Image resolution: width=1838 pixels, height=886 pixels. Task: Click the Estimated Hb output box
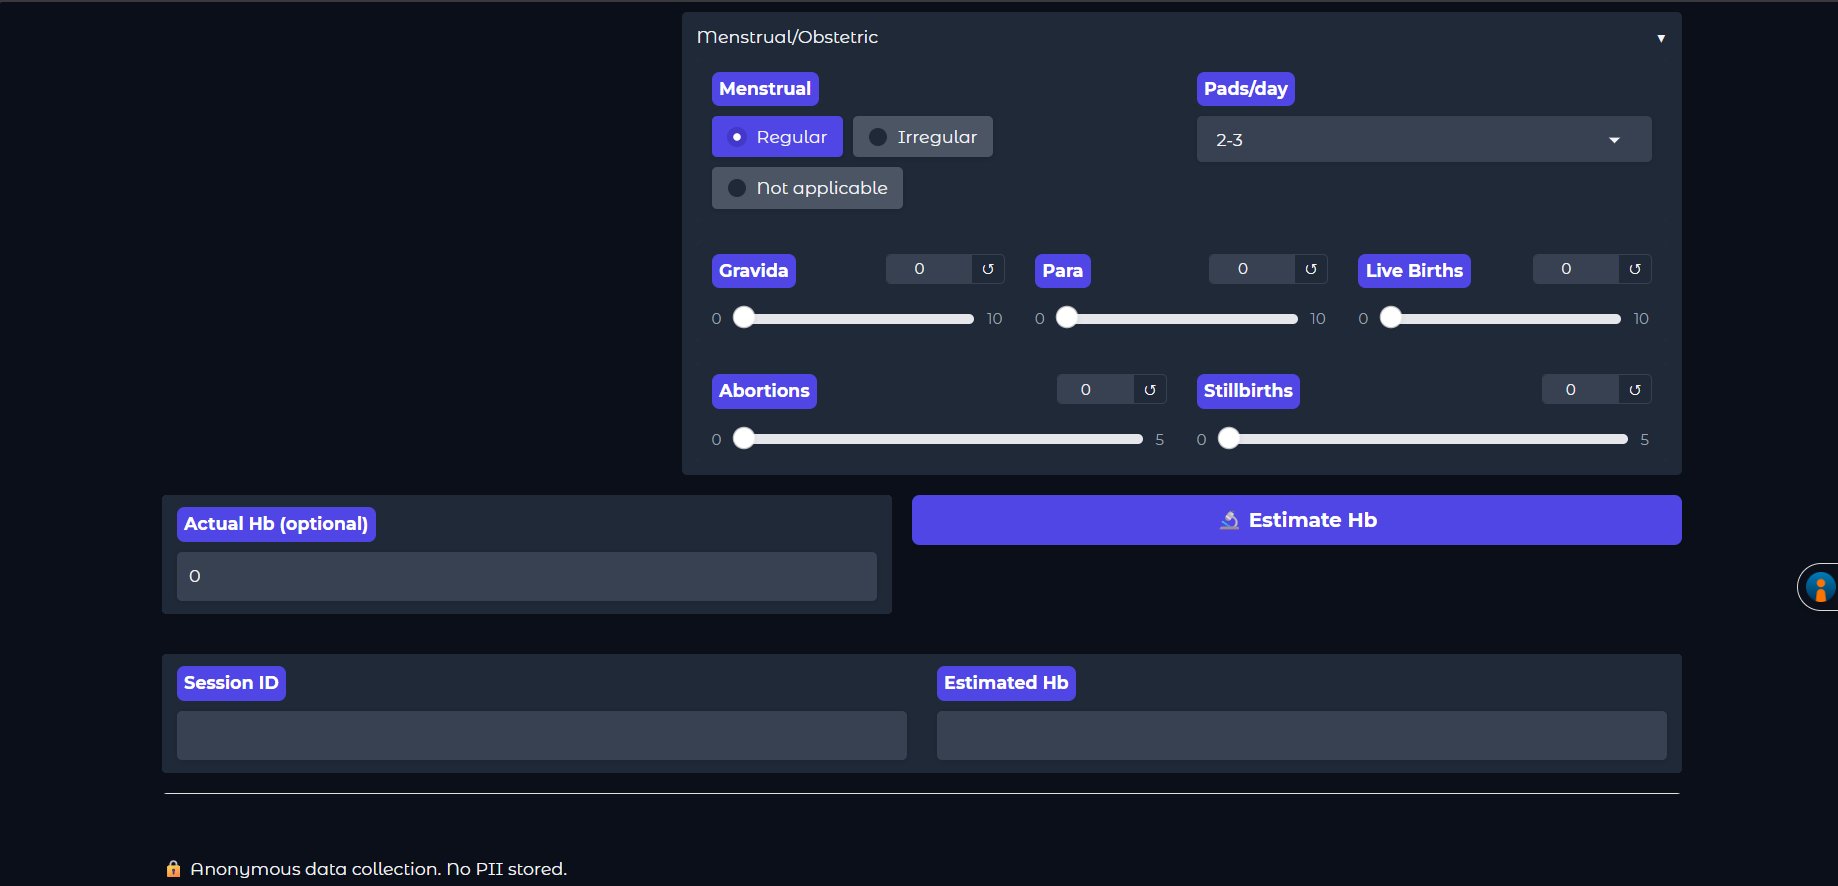pos(1301,736)
